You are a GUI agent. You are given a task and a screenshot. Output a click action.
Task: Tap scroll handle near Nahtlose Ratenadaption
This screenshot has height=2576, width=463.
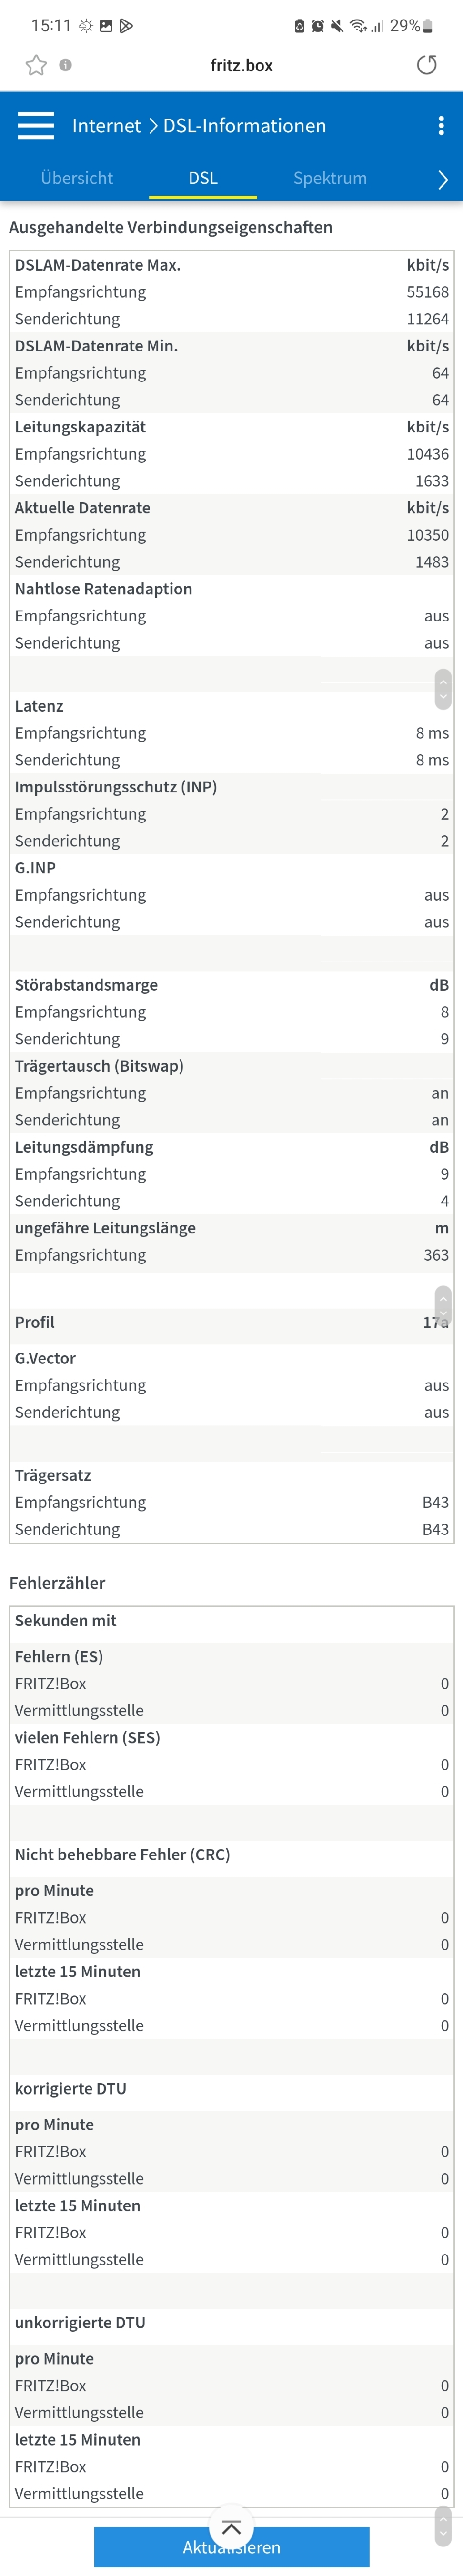[x=443, y=687]
